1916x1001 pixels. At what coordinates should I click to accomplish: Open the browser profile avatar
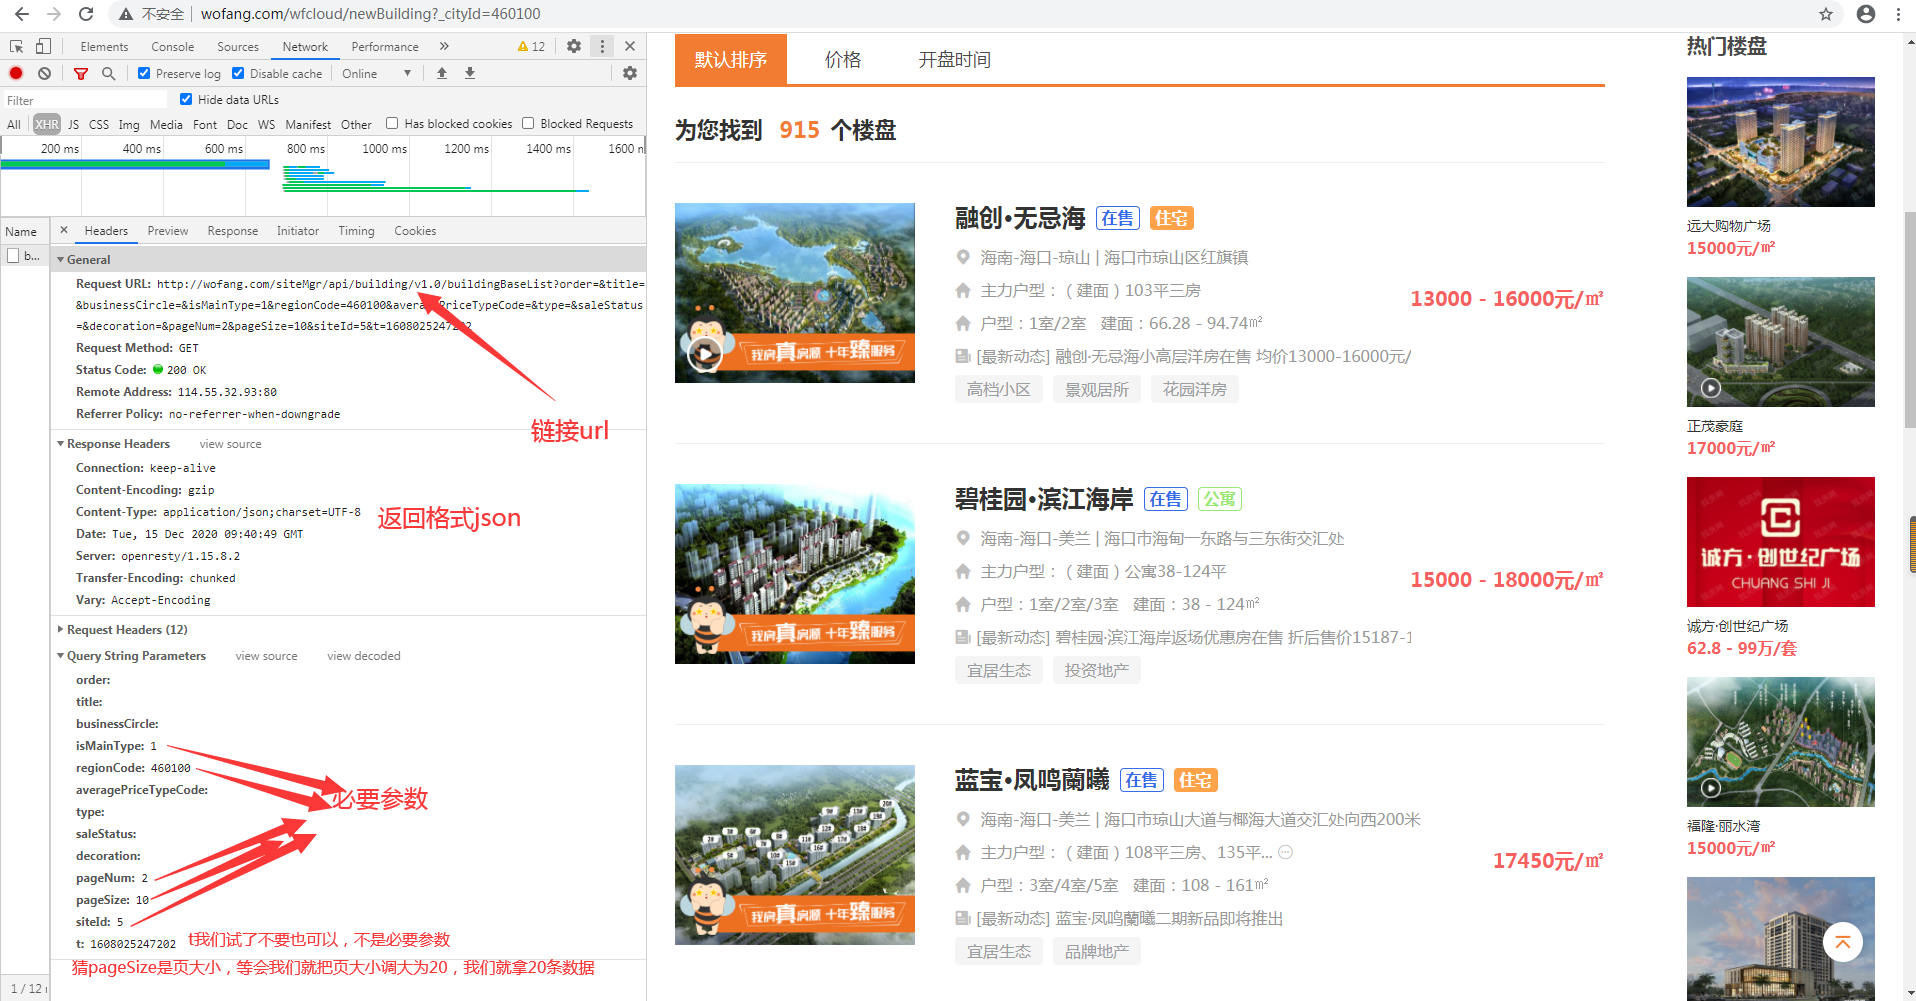[1866, 14]
